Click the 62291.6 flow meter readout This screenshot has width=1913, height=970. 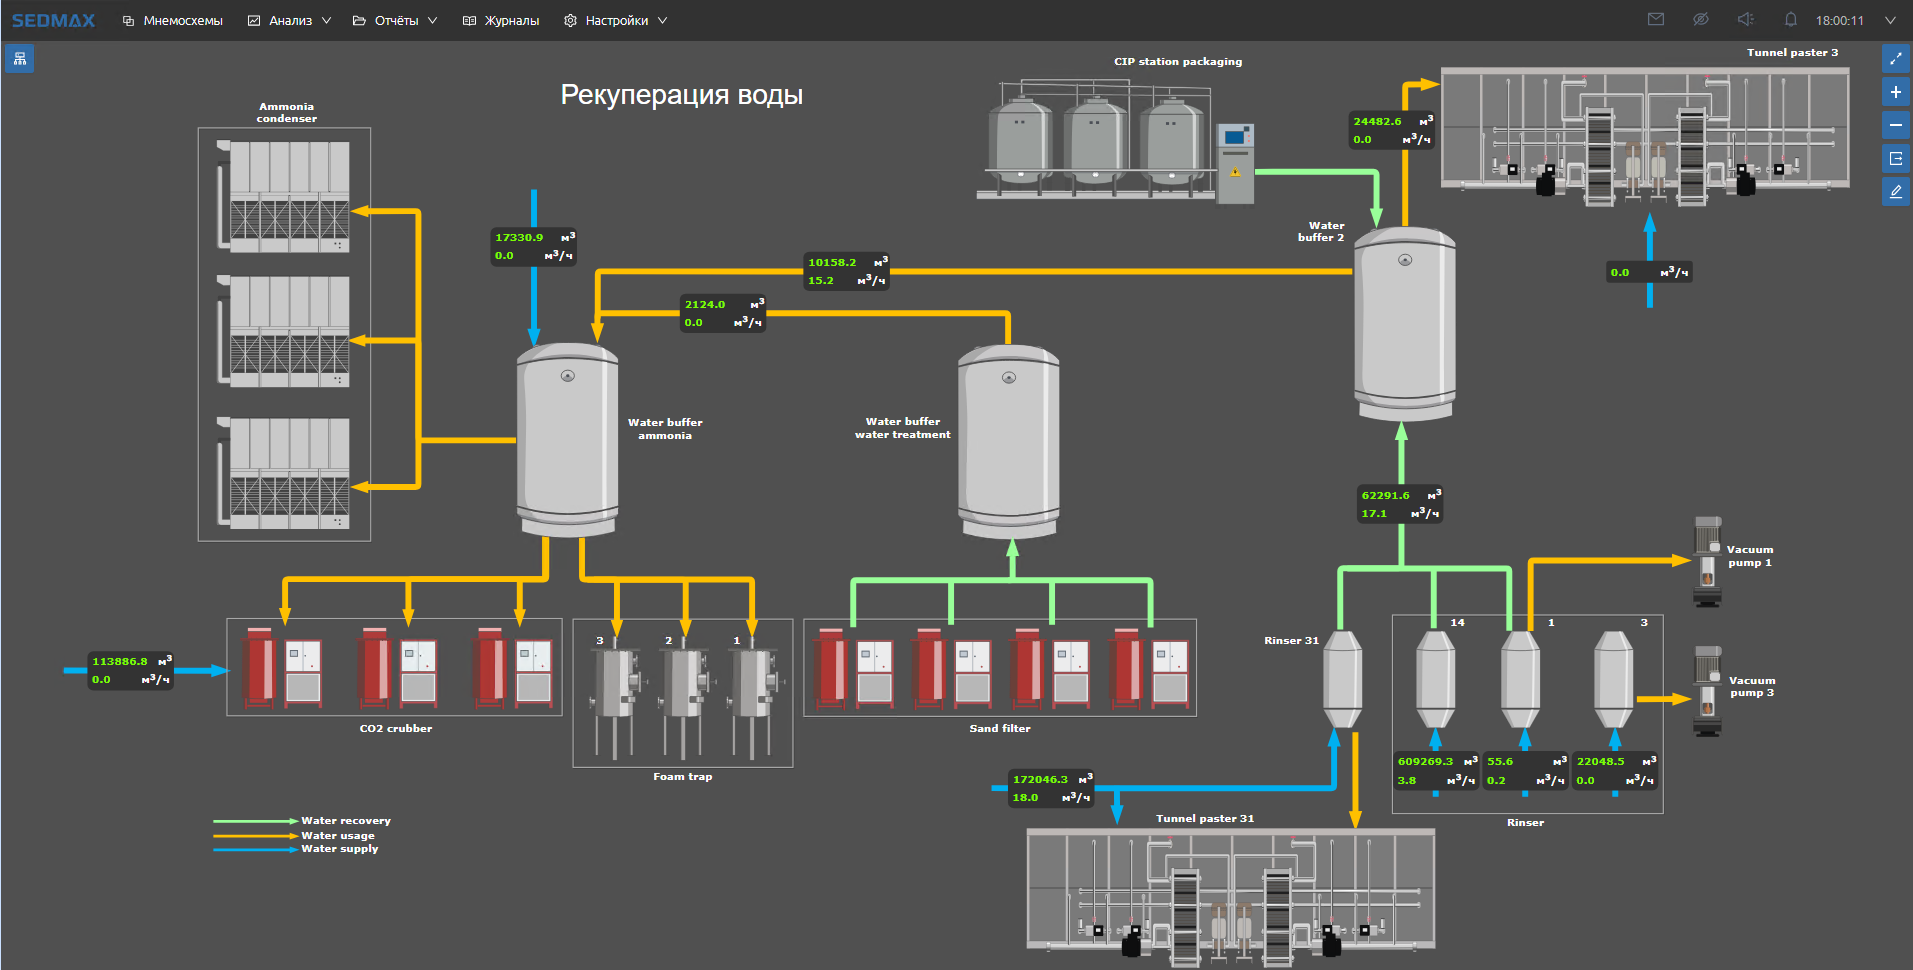click(1400, 504)
